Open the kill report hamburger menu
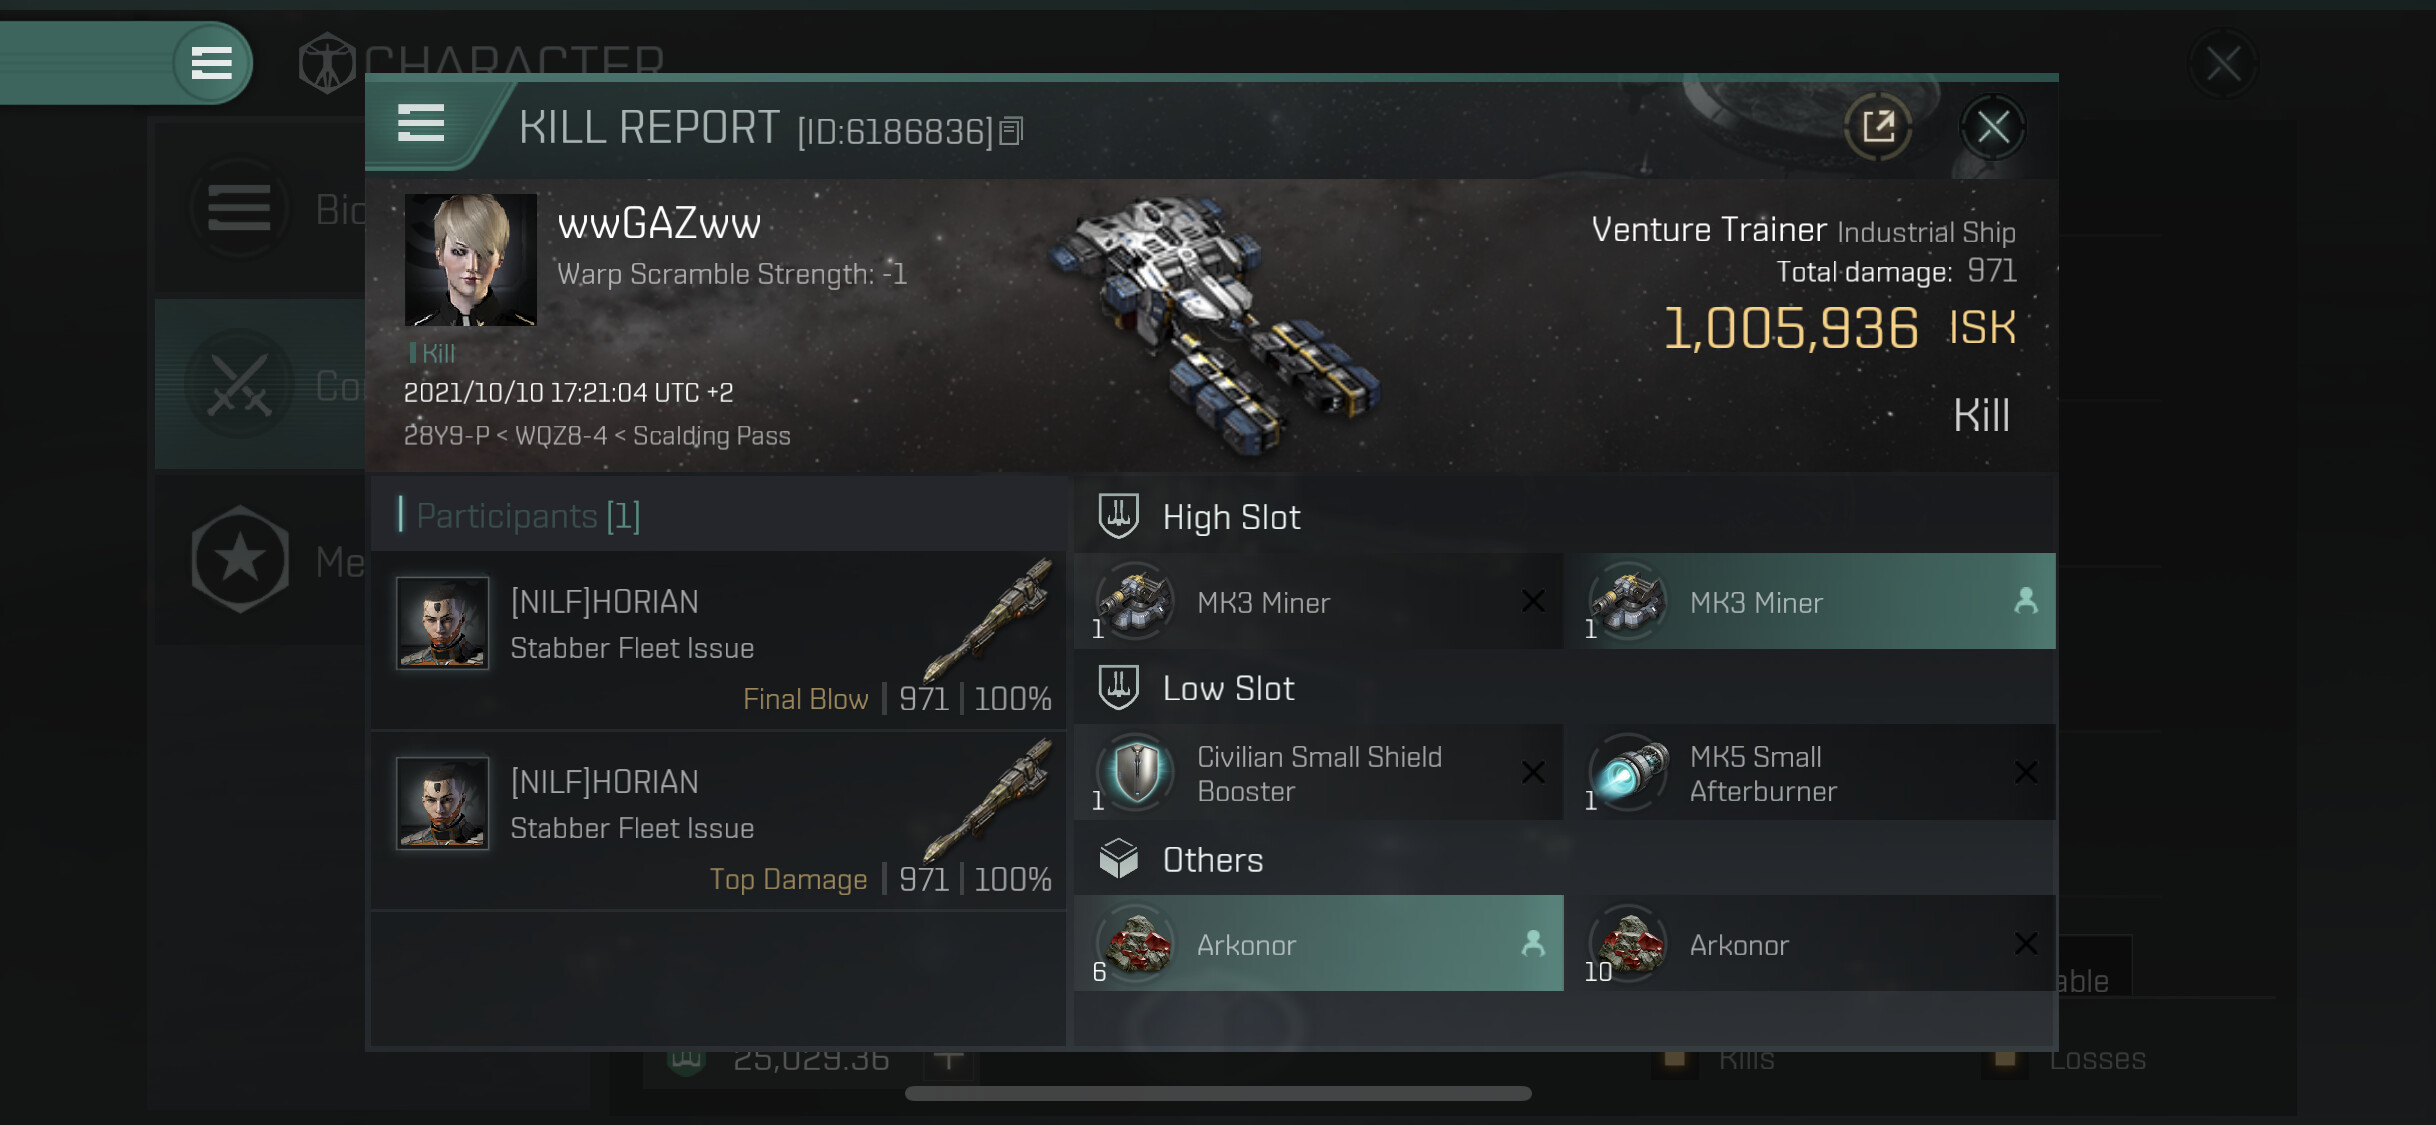Screen dimensions: 2436x1125 tap(421, 124)
